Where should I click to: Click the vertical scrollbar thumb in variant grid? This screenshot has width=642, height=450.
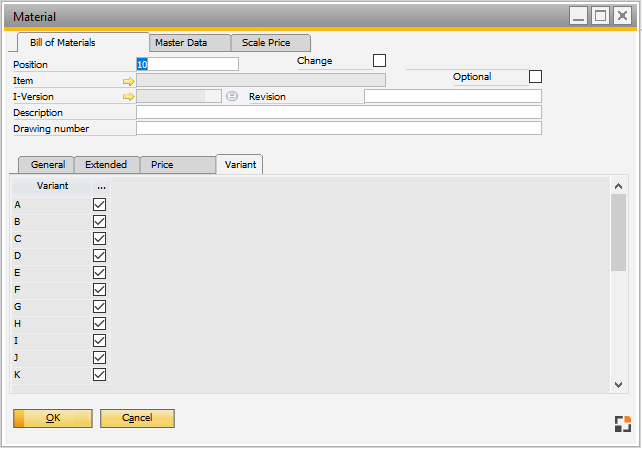(618, 232)
